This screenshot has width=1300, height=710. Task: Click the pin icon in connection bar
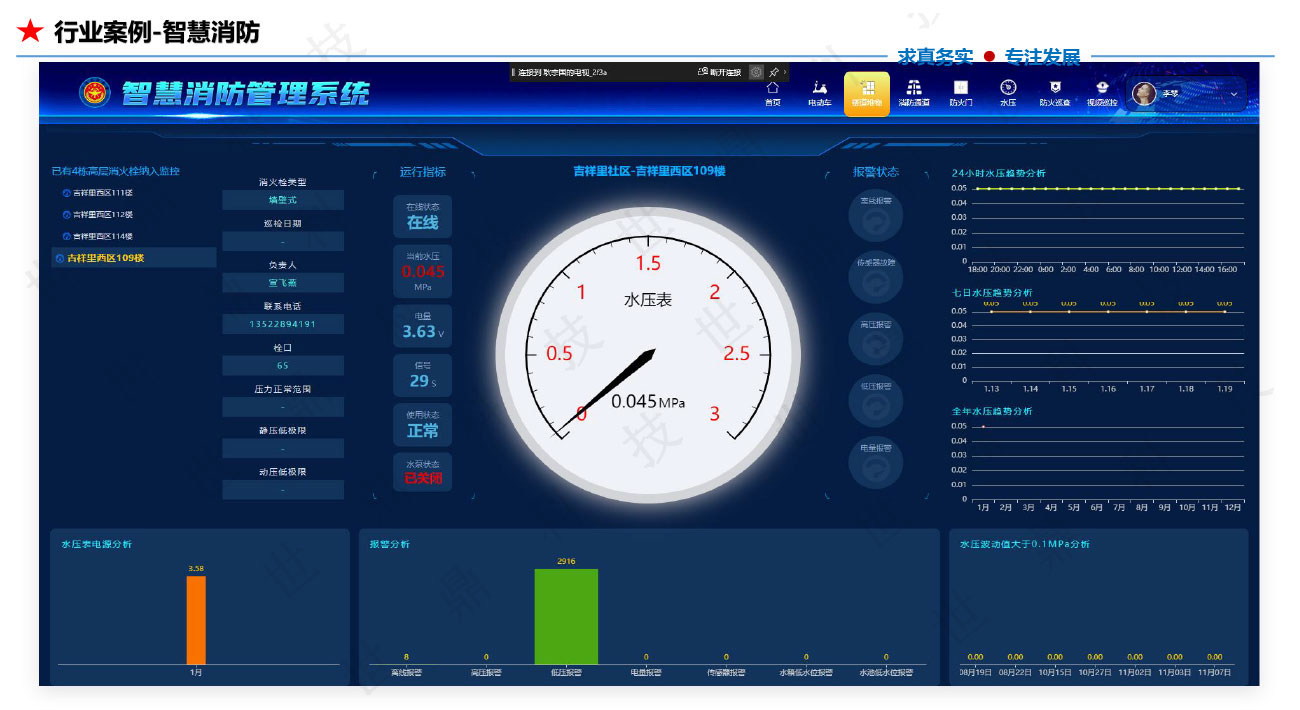coord(774,72)
